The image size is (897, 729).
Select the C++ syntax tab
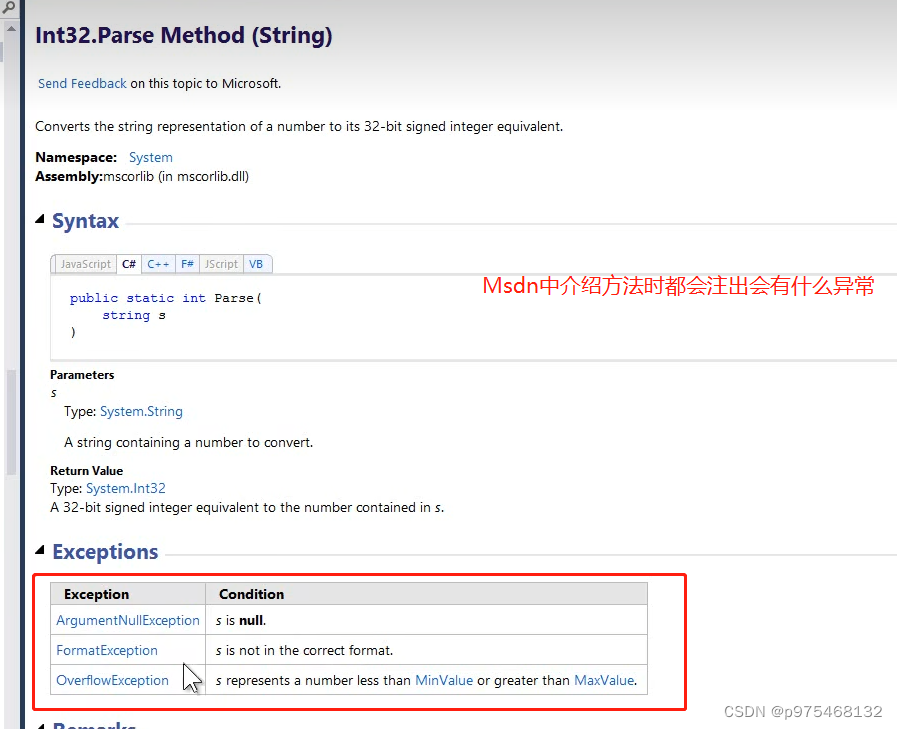[x=158, y=264]
